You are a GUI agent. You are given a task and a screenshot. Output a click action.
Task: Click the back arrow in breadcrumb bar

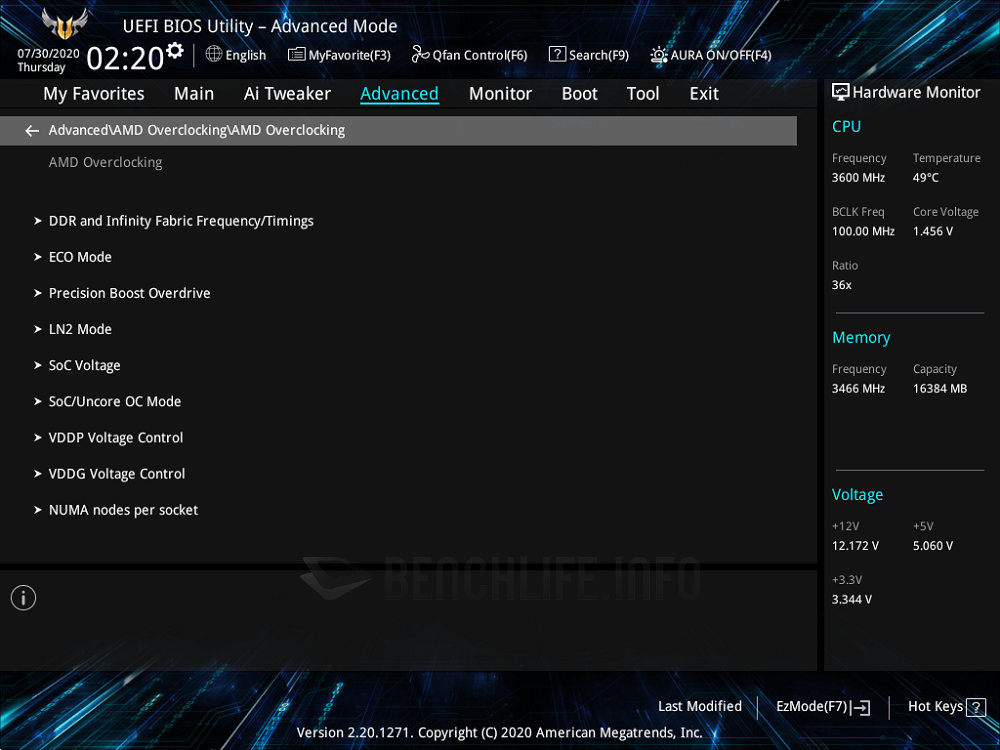pyautogui.click(x=32, y=131)
